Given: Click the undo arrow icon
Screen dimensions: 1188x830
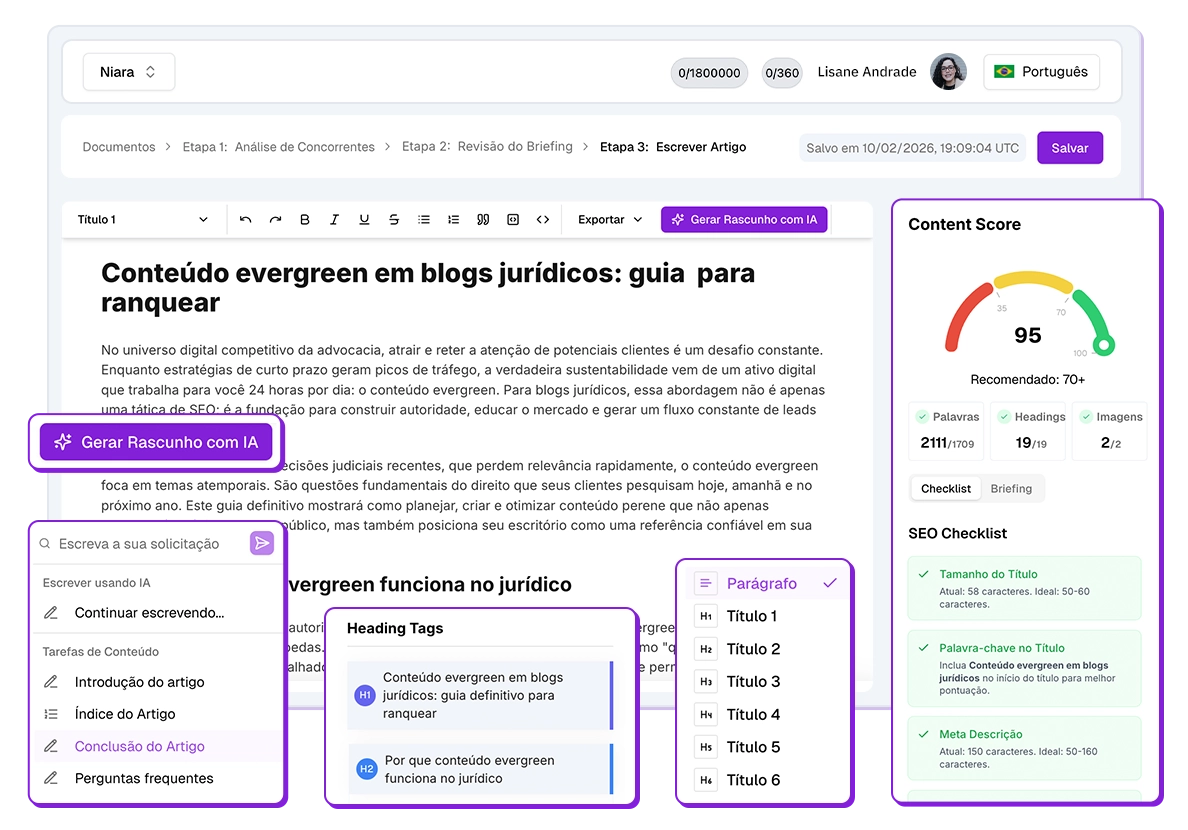Looking at the screenshot, I should click(245, 220).
